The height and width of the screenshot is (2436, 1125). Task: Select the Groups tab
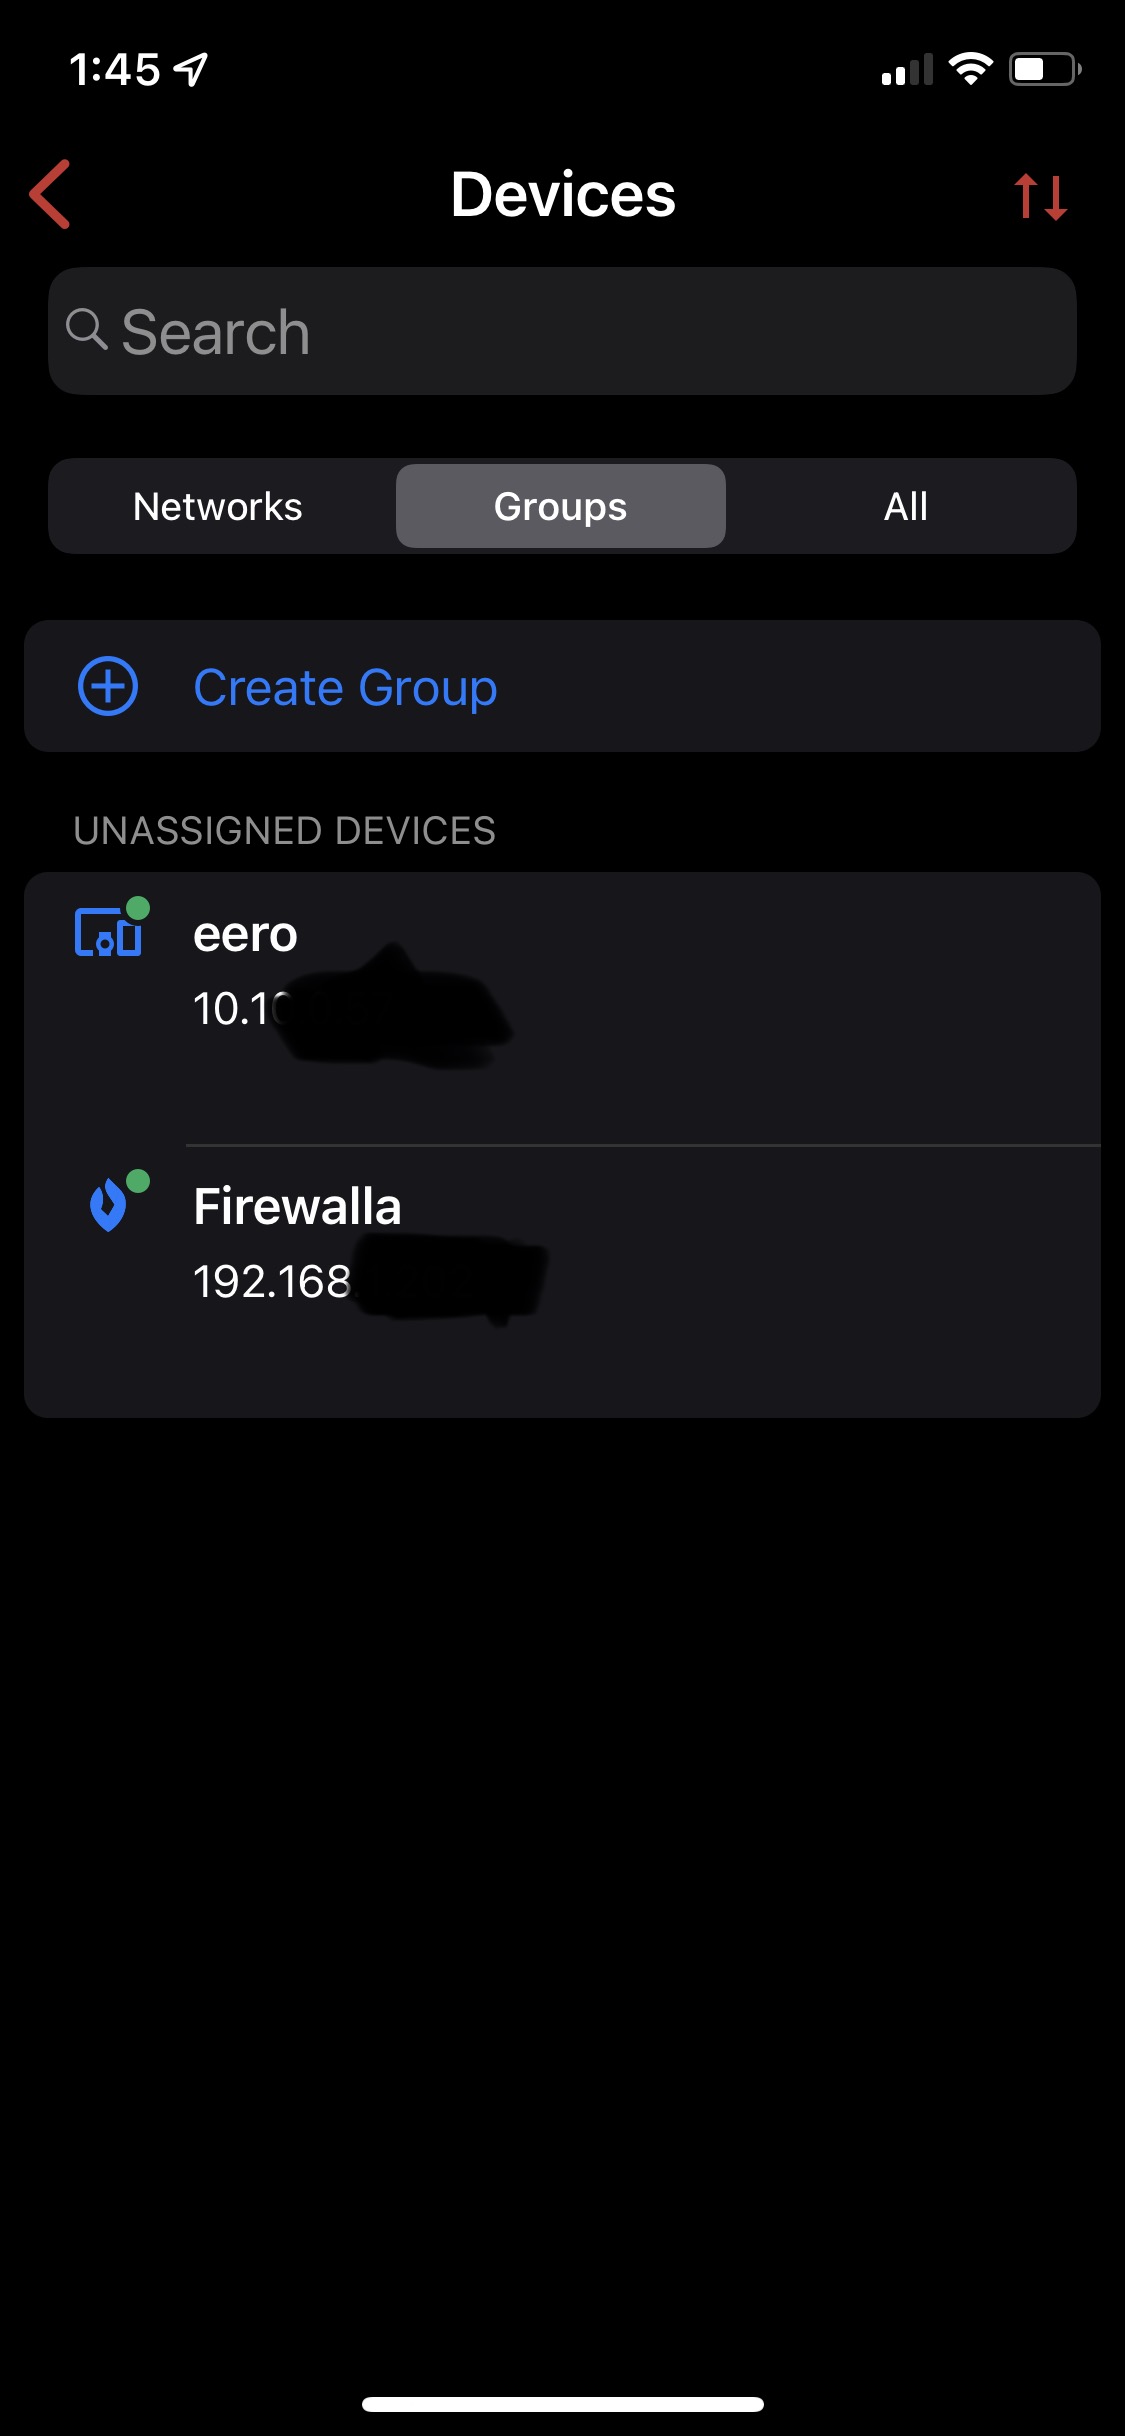click(560, 506)
